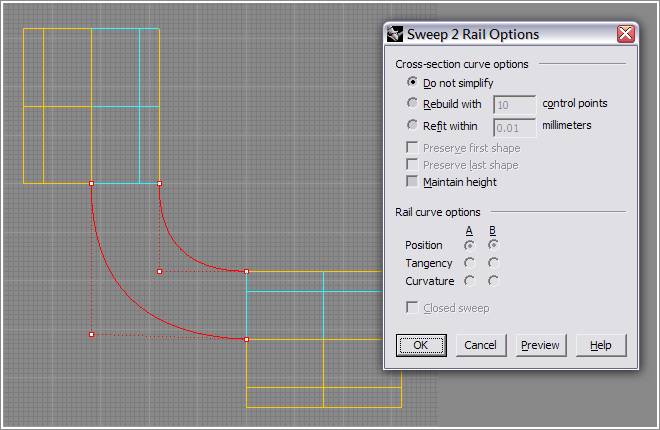660x430 pixels.
Task: Cancel the Sweep 2 Rail dialog
Action: tap(481, 345)
